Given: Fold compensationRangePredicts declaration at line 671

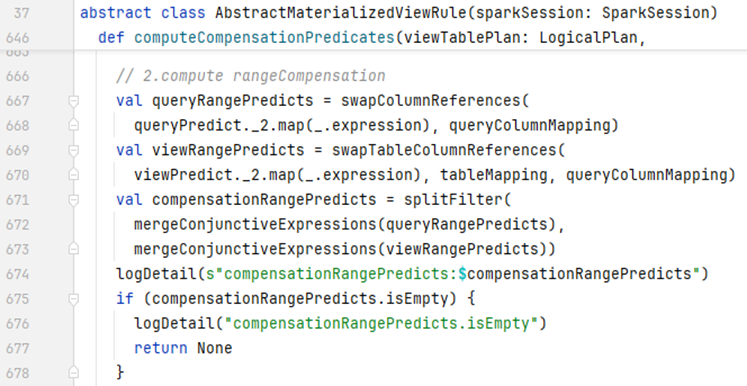Looking at the screenshot, I should 73,200.
